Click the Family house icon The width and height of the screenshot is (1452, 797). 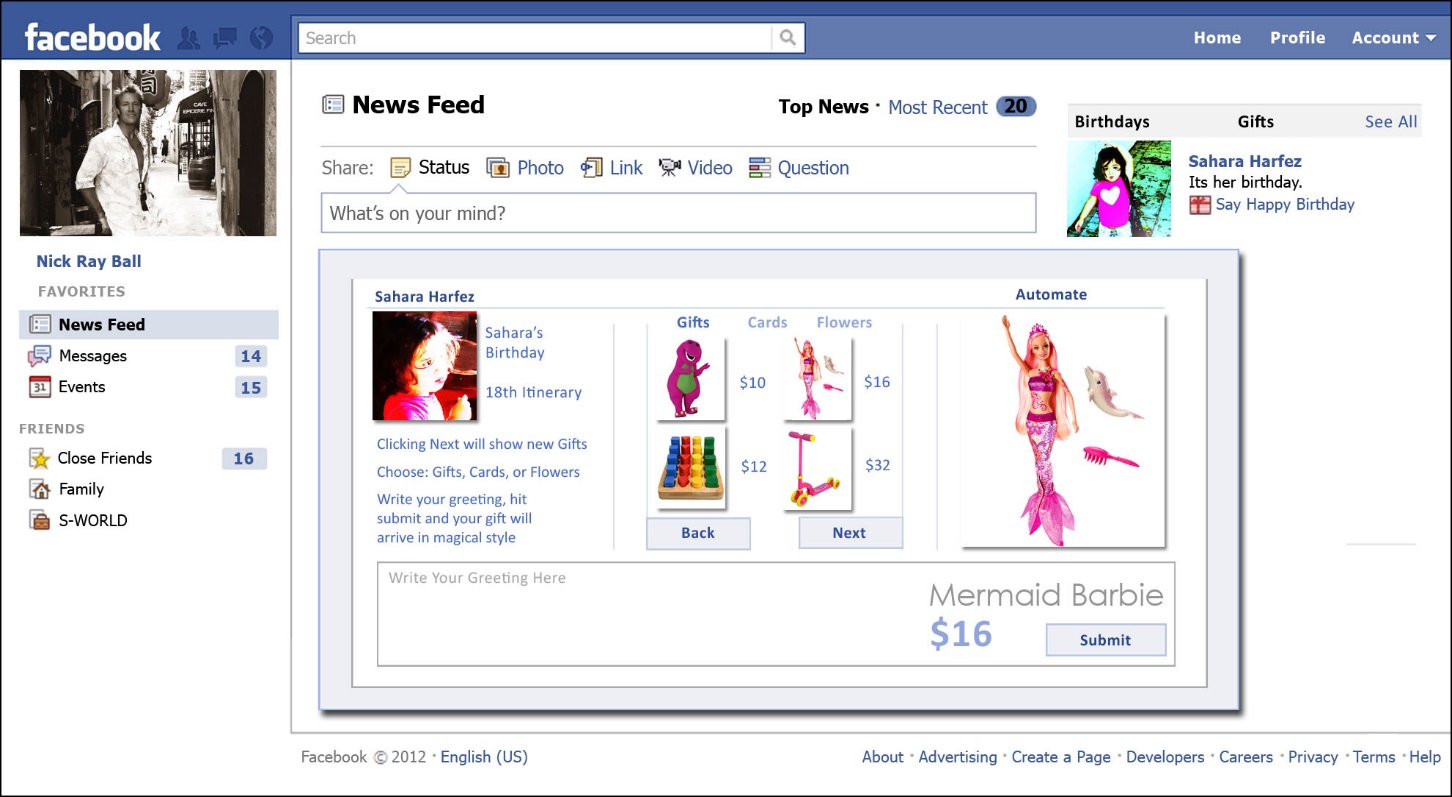[x=40, y=489]
